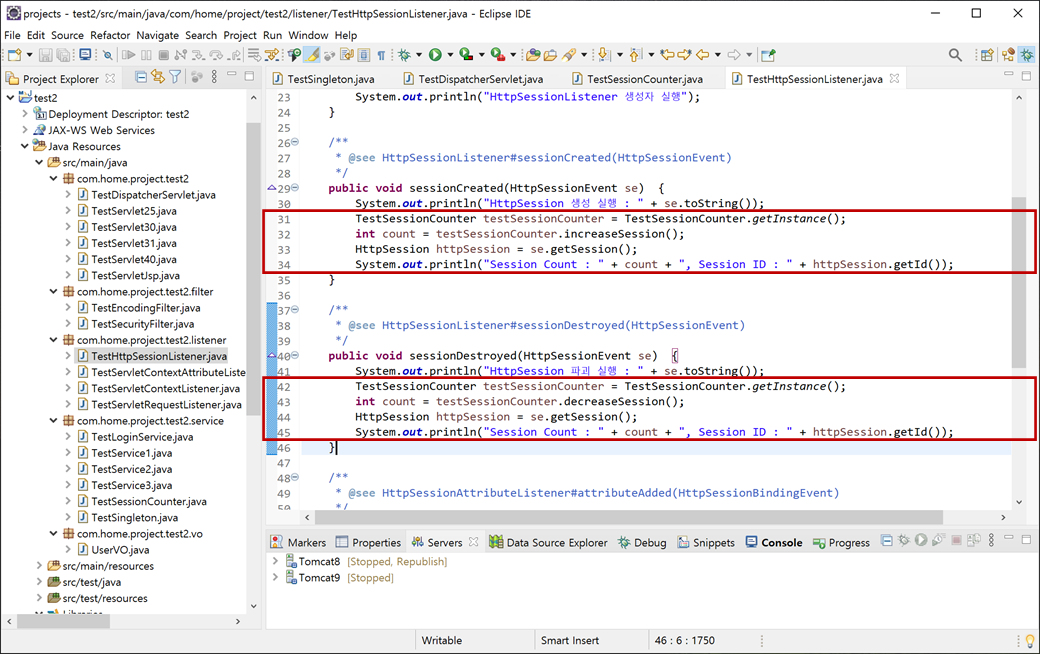Click the Skip All Breakpoints icon

tap(107, 55)
